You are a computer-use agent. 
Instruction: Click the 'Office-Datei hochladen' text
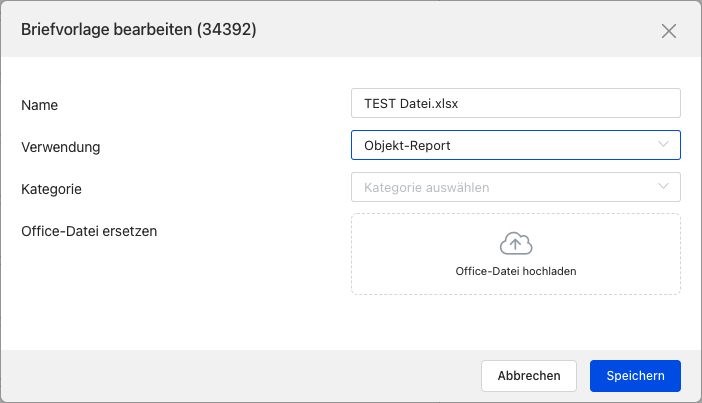516,271
